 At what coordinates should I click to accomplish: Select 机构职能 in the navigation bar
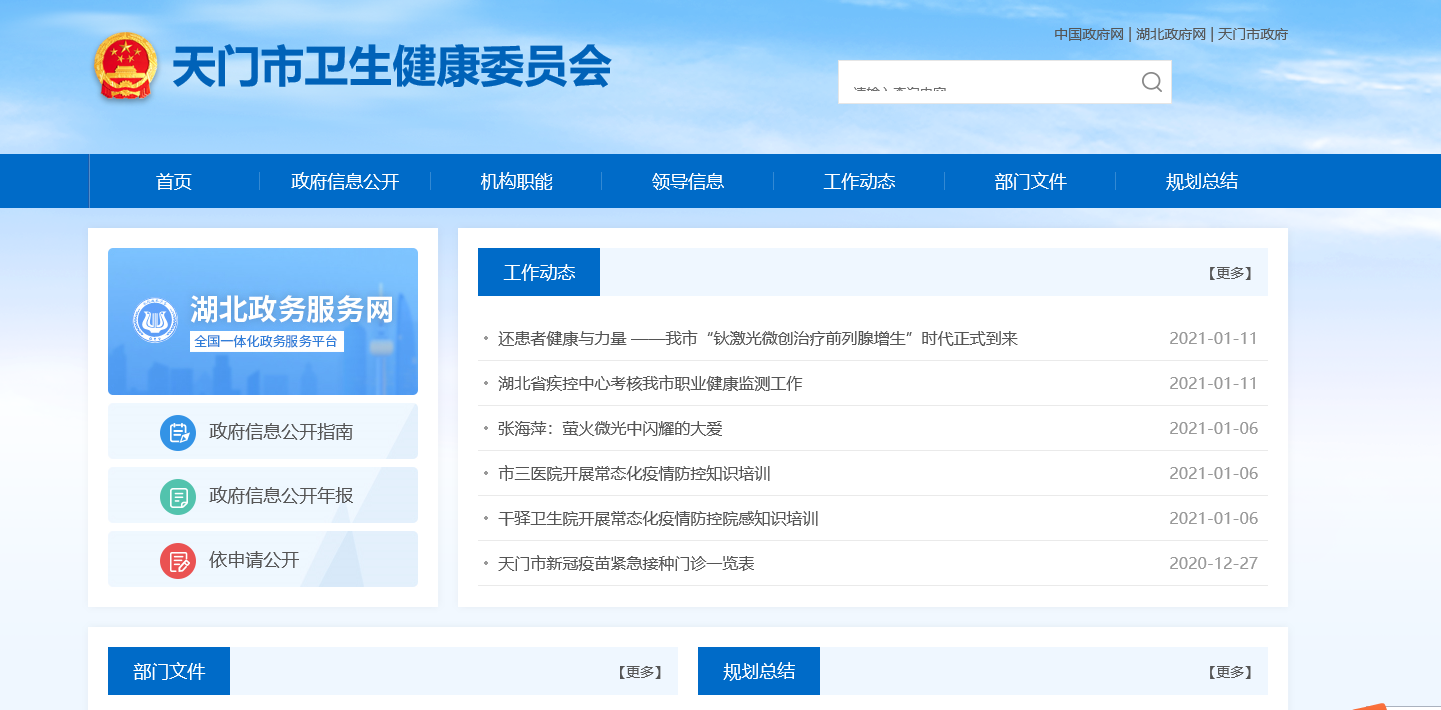[x=516, y=182]
